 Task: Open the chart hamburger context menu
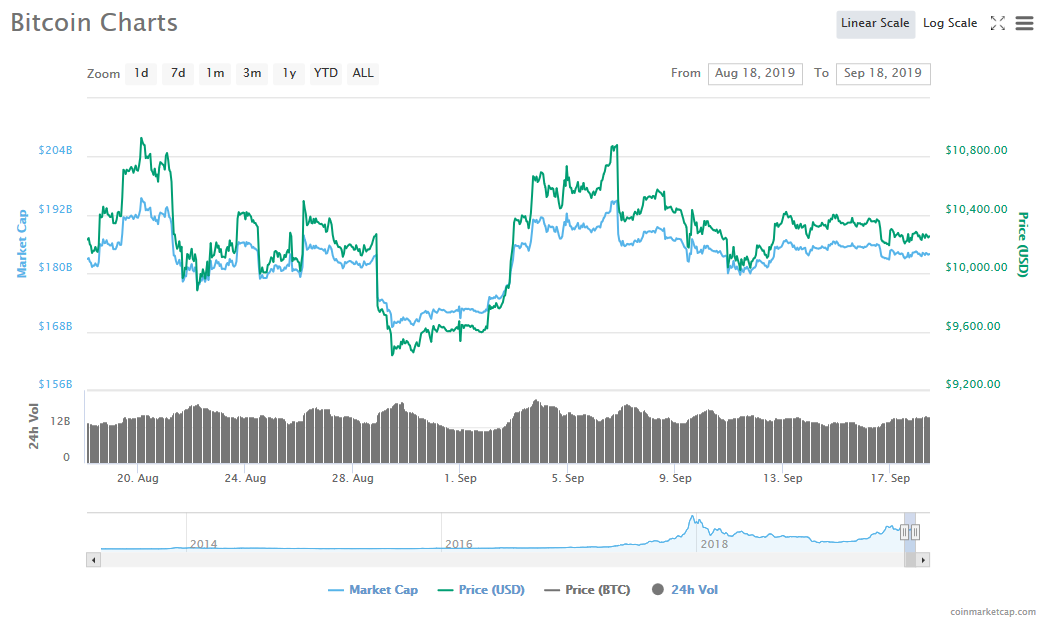point(1024,23)
